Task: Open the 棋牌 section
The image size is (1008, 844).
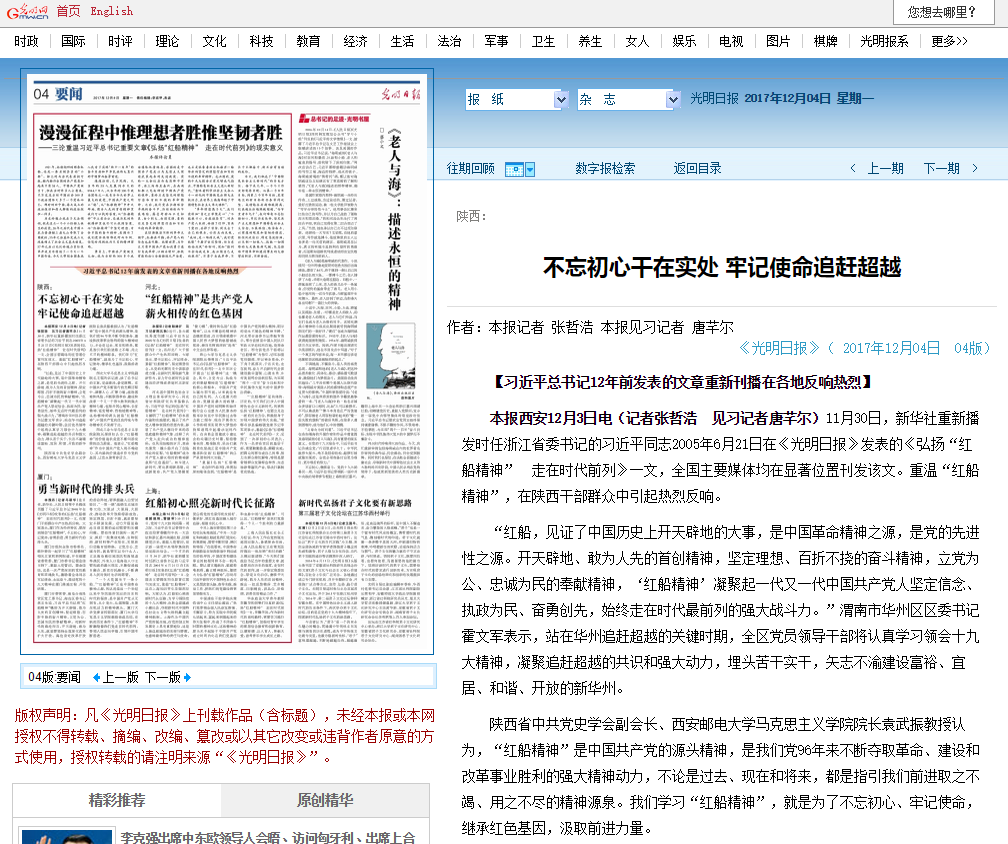Action: pos(825,41)
